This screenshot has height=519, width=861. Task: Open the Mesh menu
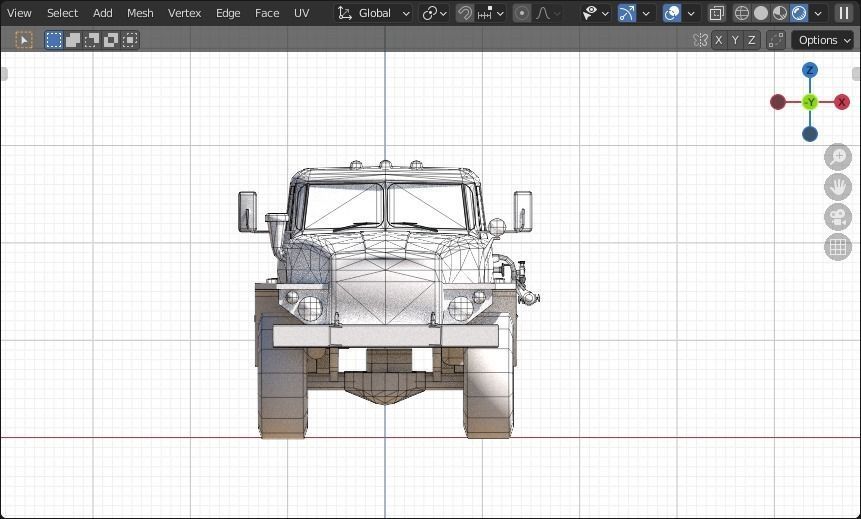coord(140,13)
